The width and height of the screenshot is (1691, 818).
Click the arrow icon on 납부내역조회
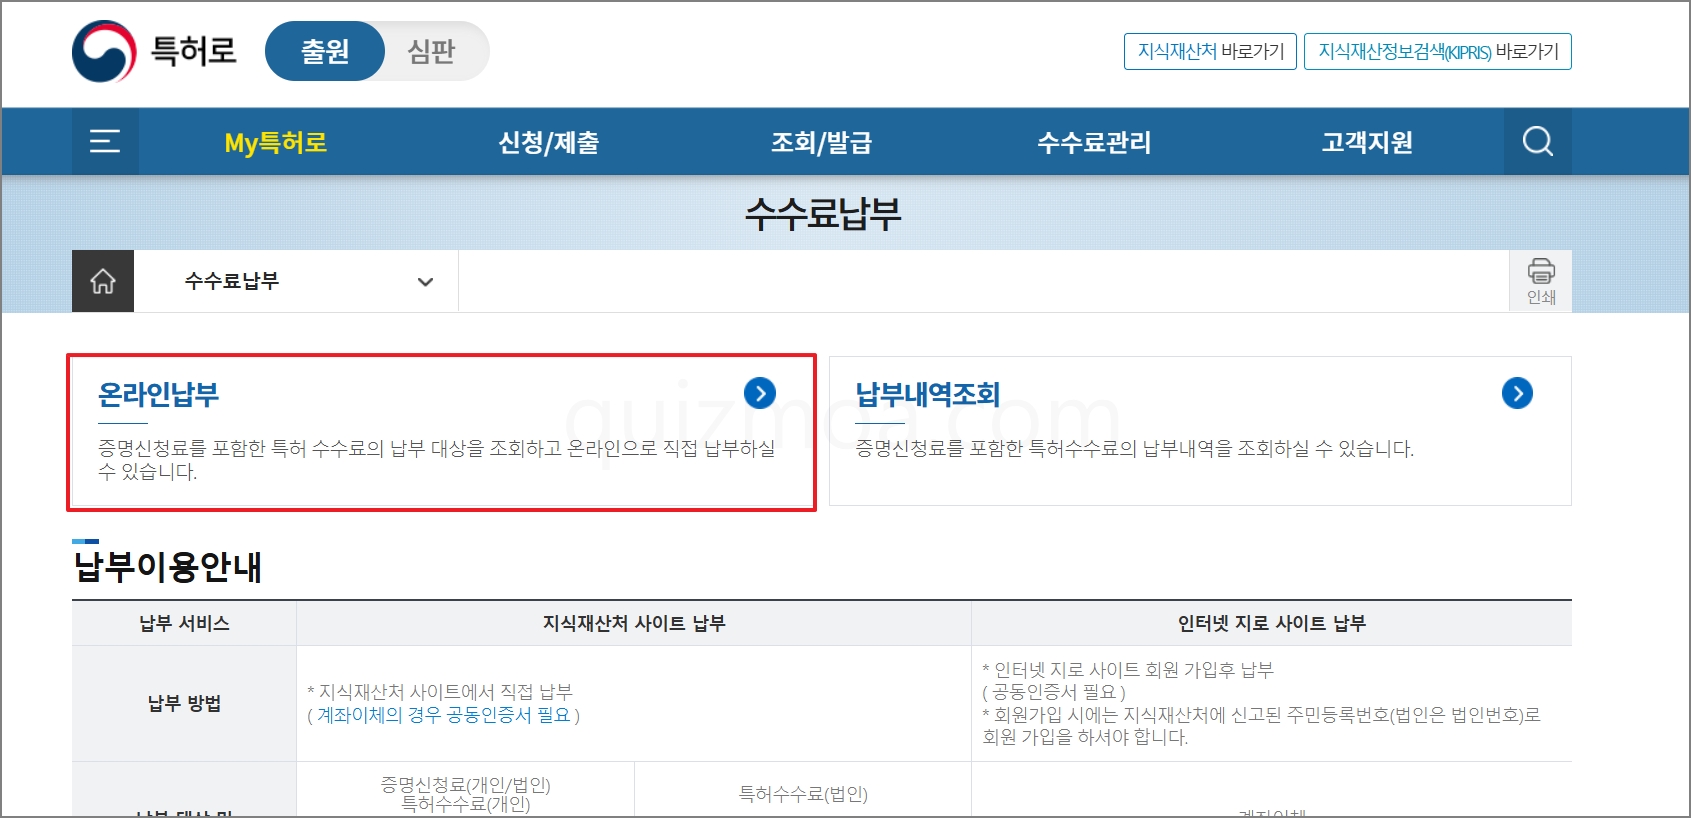[x=1517, y=393]
